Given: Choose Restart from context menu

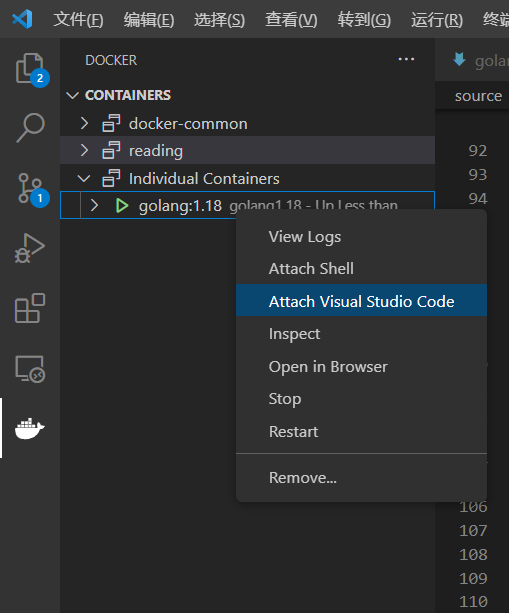Looking at the screenshot, I should click(361, 432).
